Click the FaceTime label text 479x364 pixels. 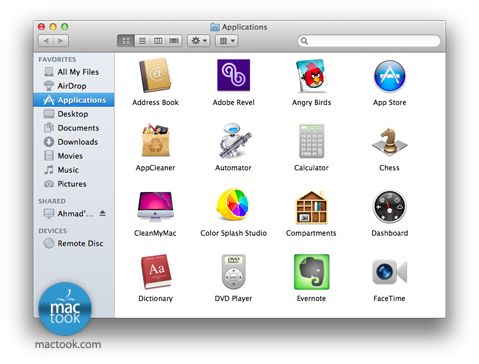389,299
